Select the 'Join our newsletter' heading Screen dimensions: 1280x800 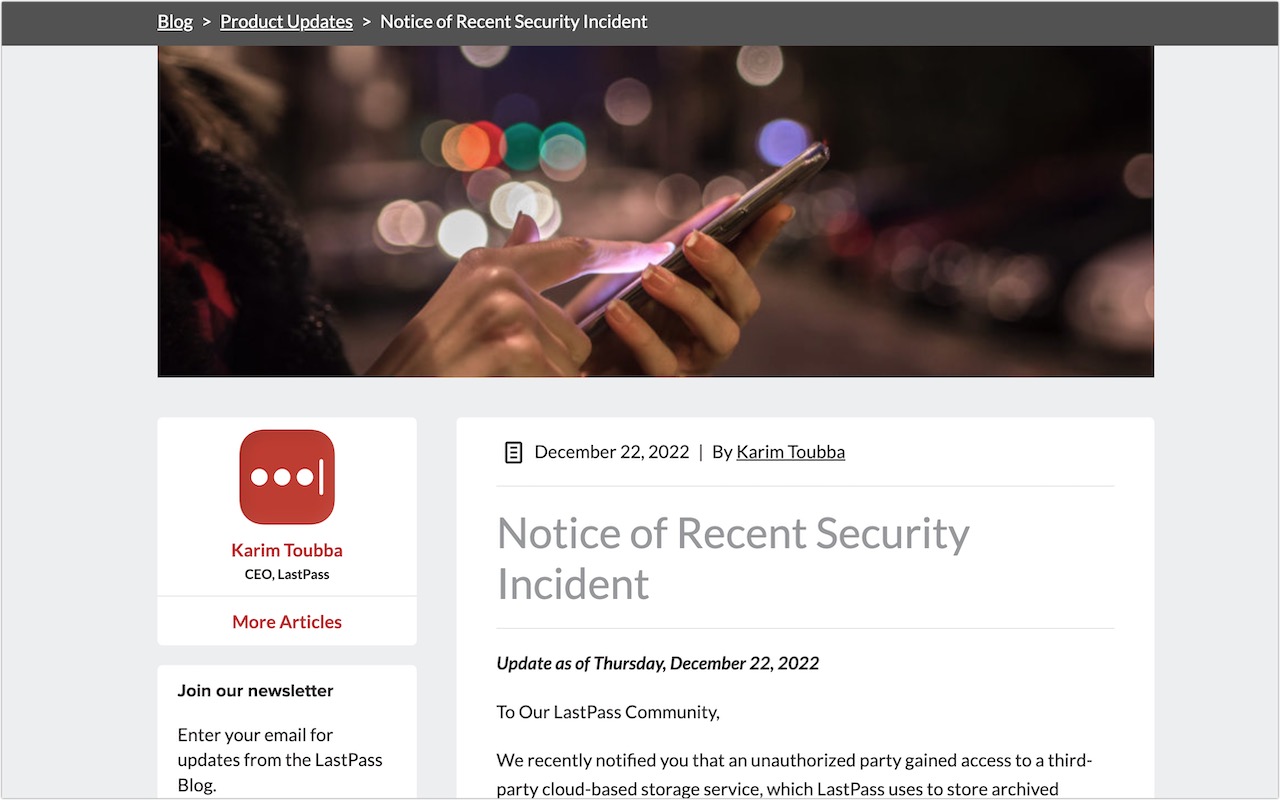255,690
